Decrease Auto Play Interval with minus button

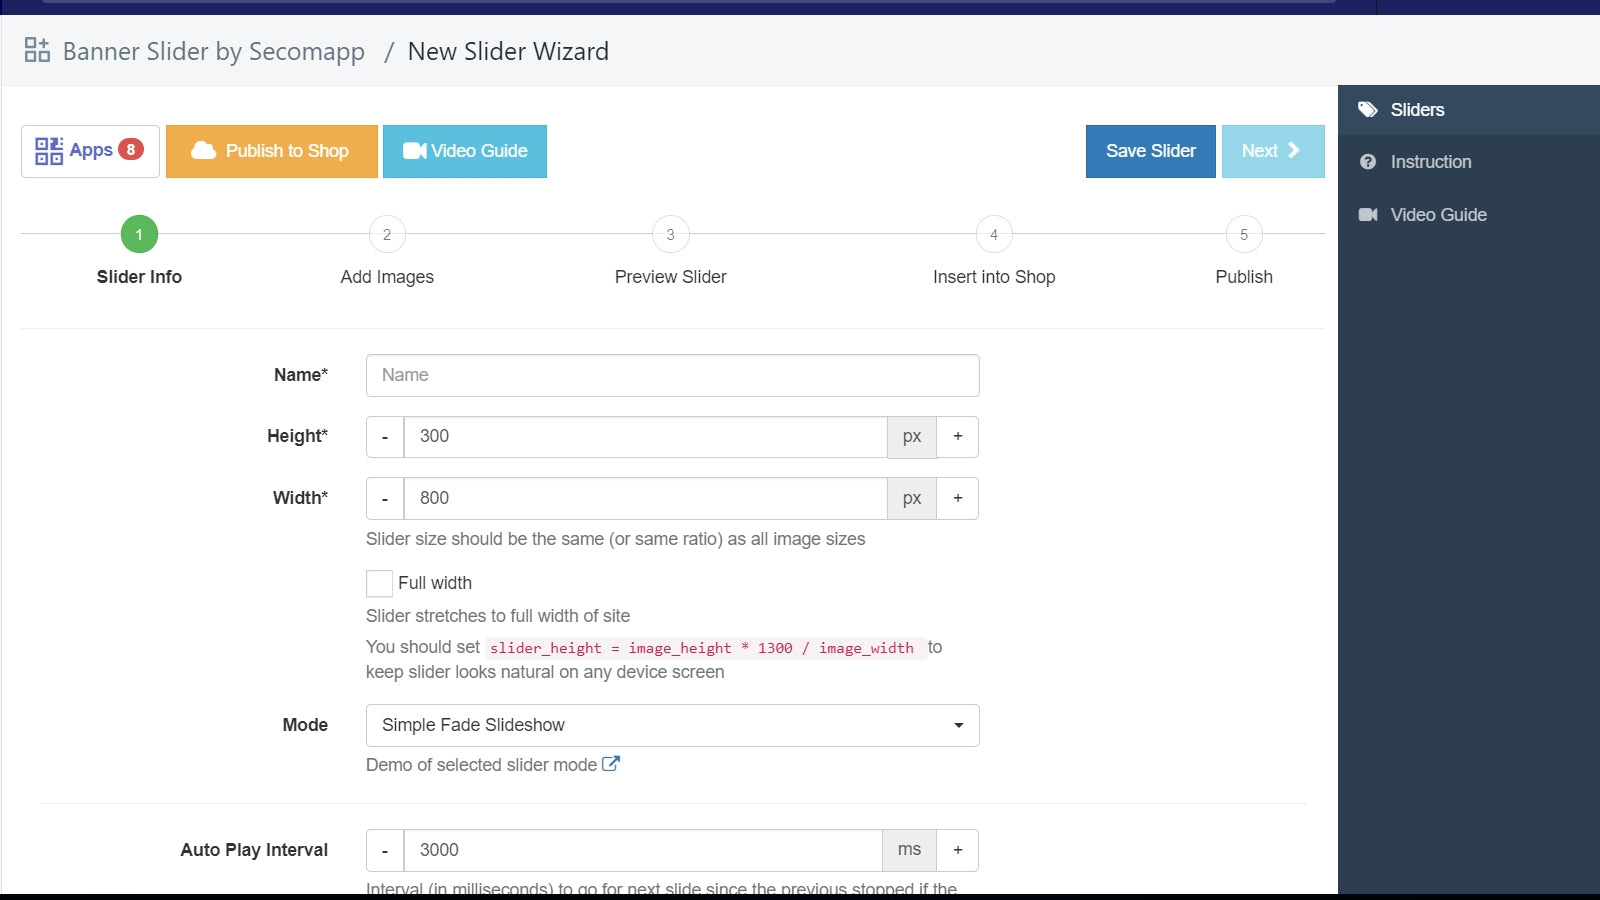[384, 849]
